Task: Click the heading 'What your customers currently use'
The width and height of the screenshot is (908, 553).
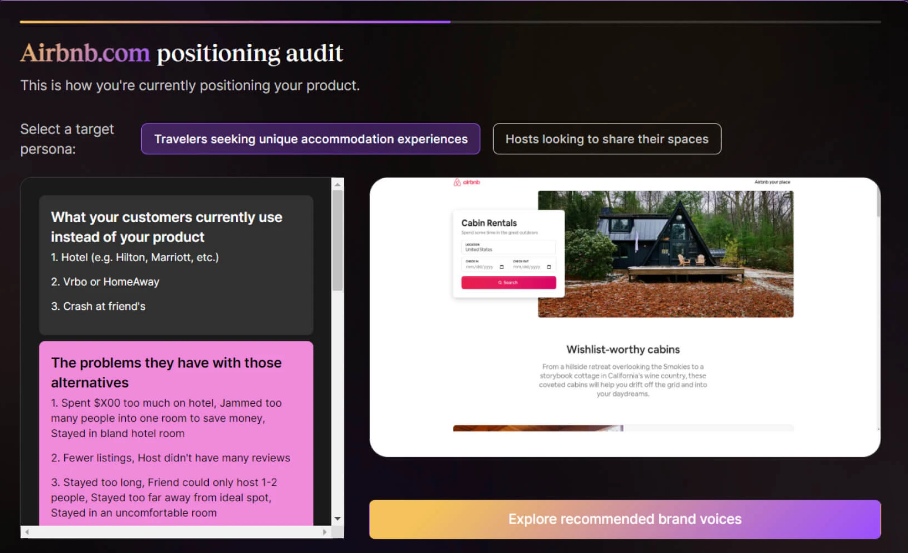Action: (167, 217)
